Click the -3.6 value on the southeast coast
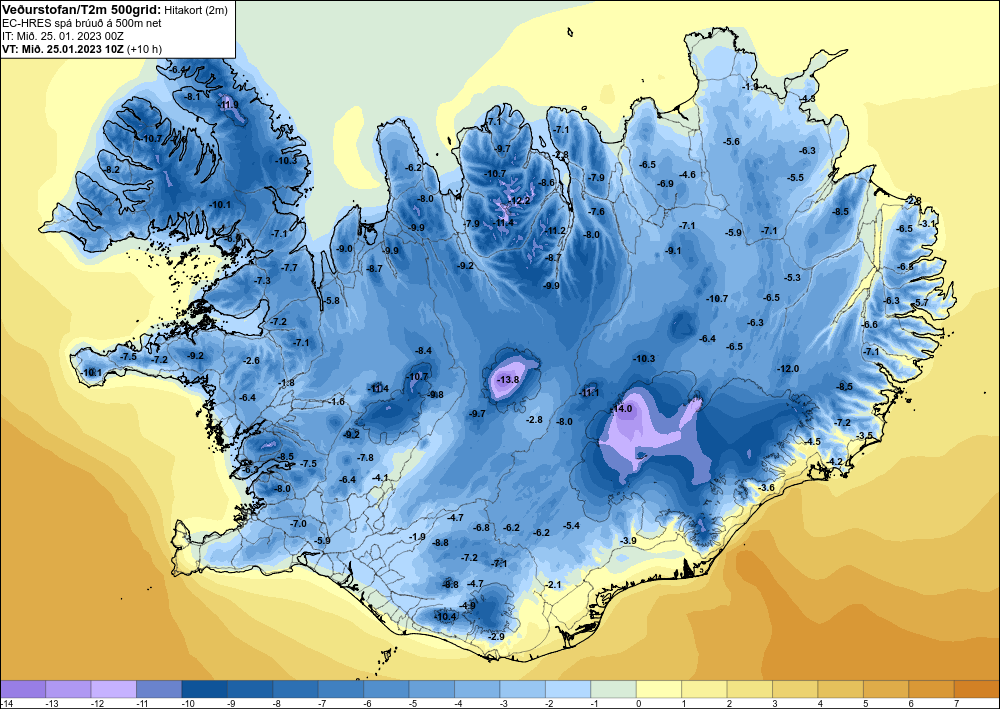The image size is (1000, 709). coord(767,487)
